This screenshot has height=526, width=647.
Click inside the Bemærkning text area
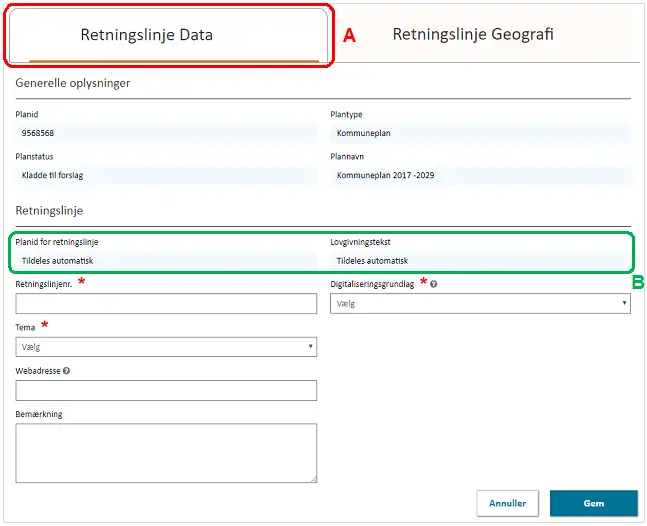[x=166, y=453]
